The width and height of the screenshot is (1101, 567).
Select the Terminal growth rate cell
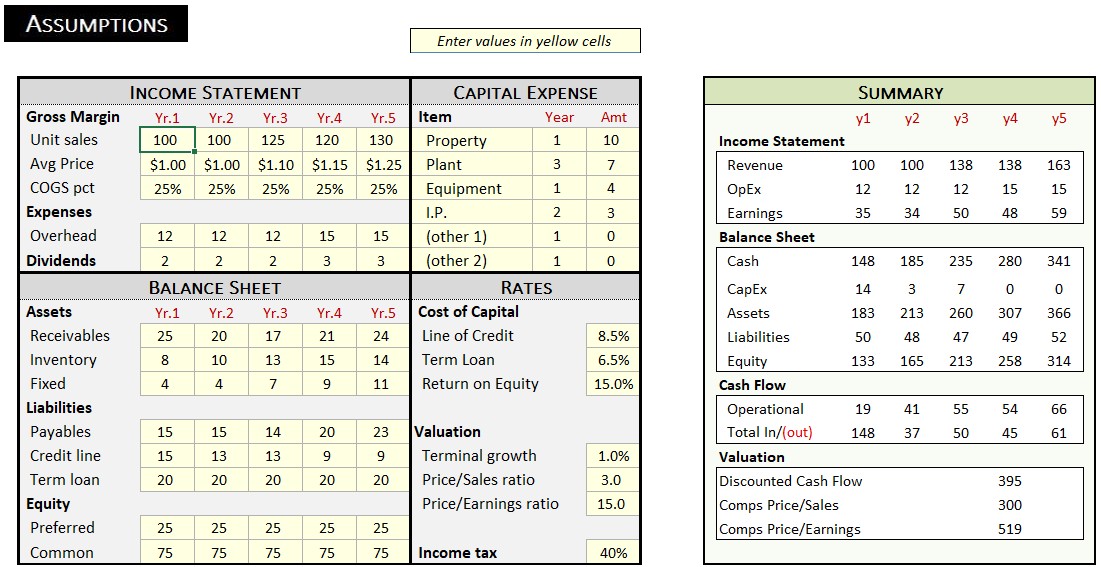coord(612,456)
